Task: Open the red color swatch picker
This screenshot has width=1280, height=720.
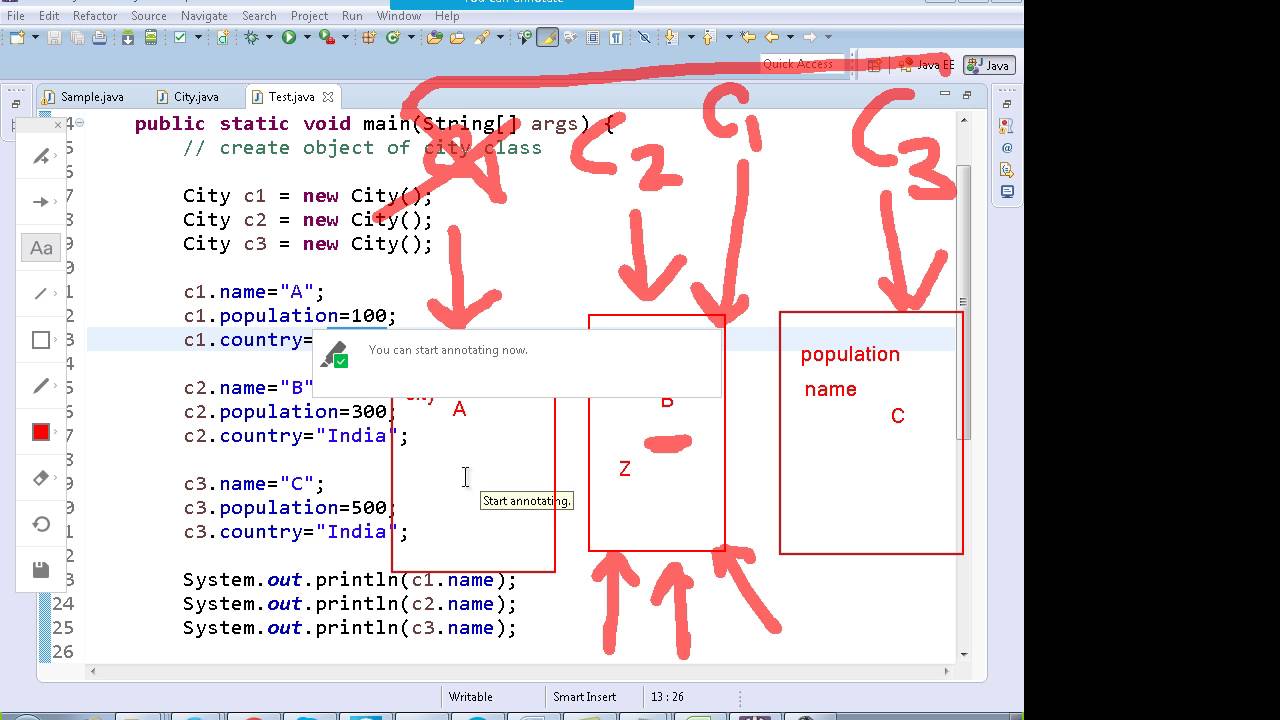Action: point(41,432)
